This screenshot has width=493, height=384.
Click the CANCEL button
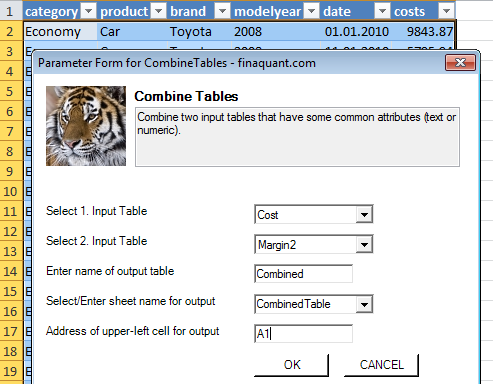381,365
